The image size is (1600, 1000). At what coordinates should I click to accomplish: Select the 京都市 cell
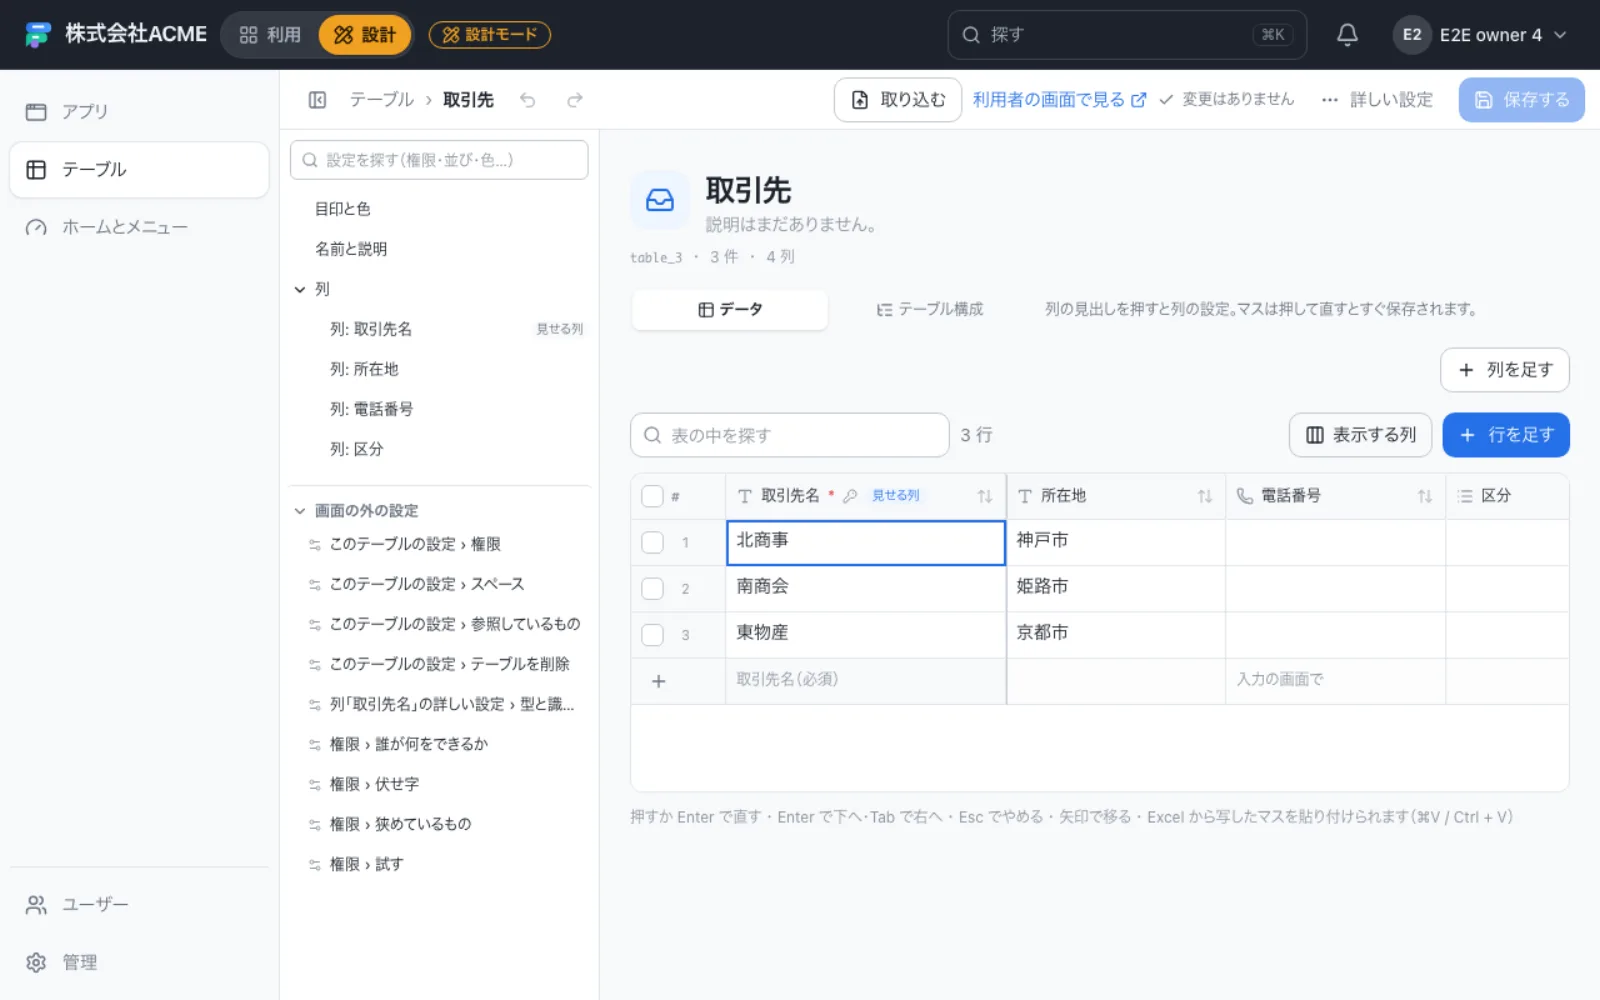point(1116,635)
